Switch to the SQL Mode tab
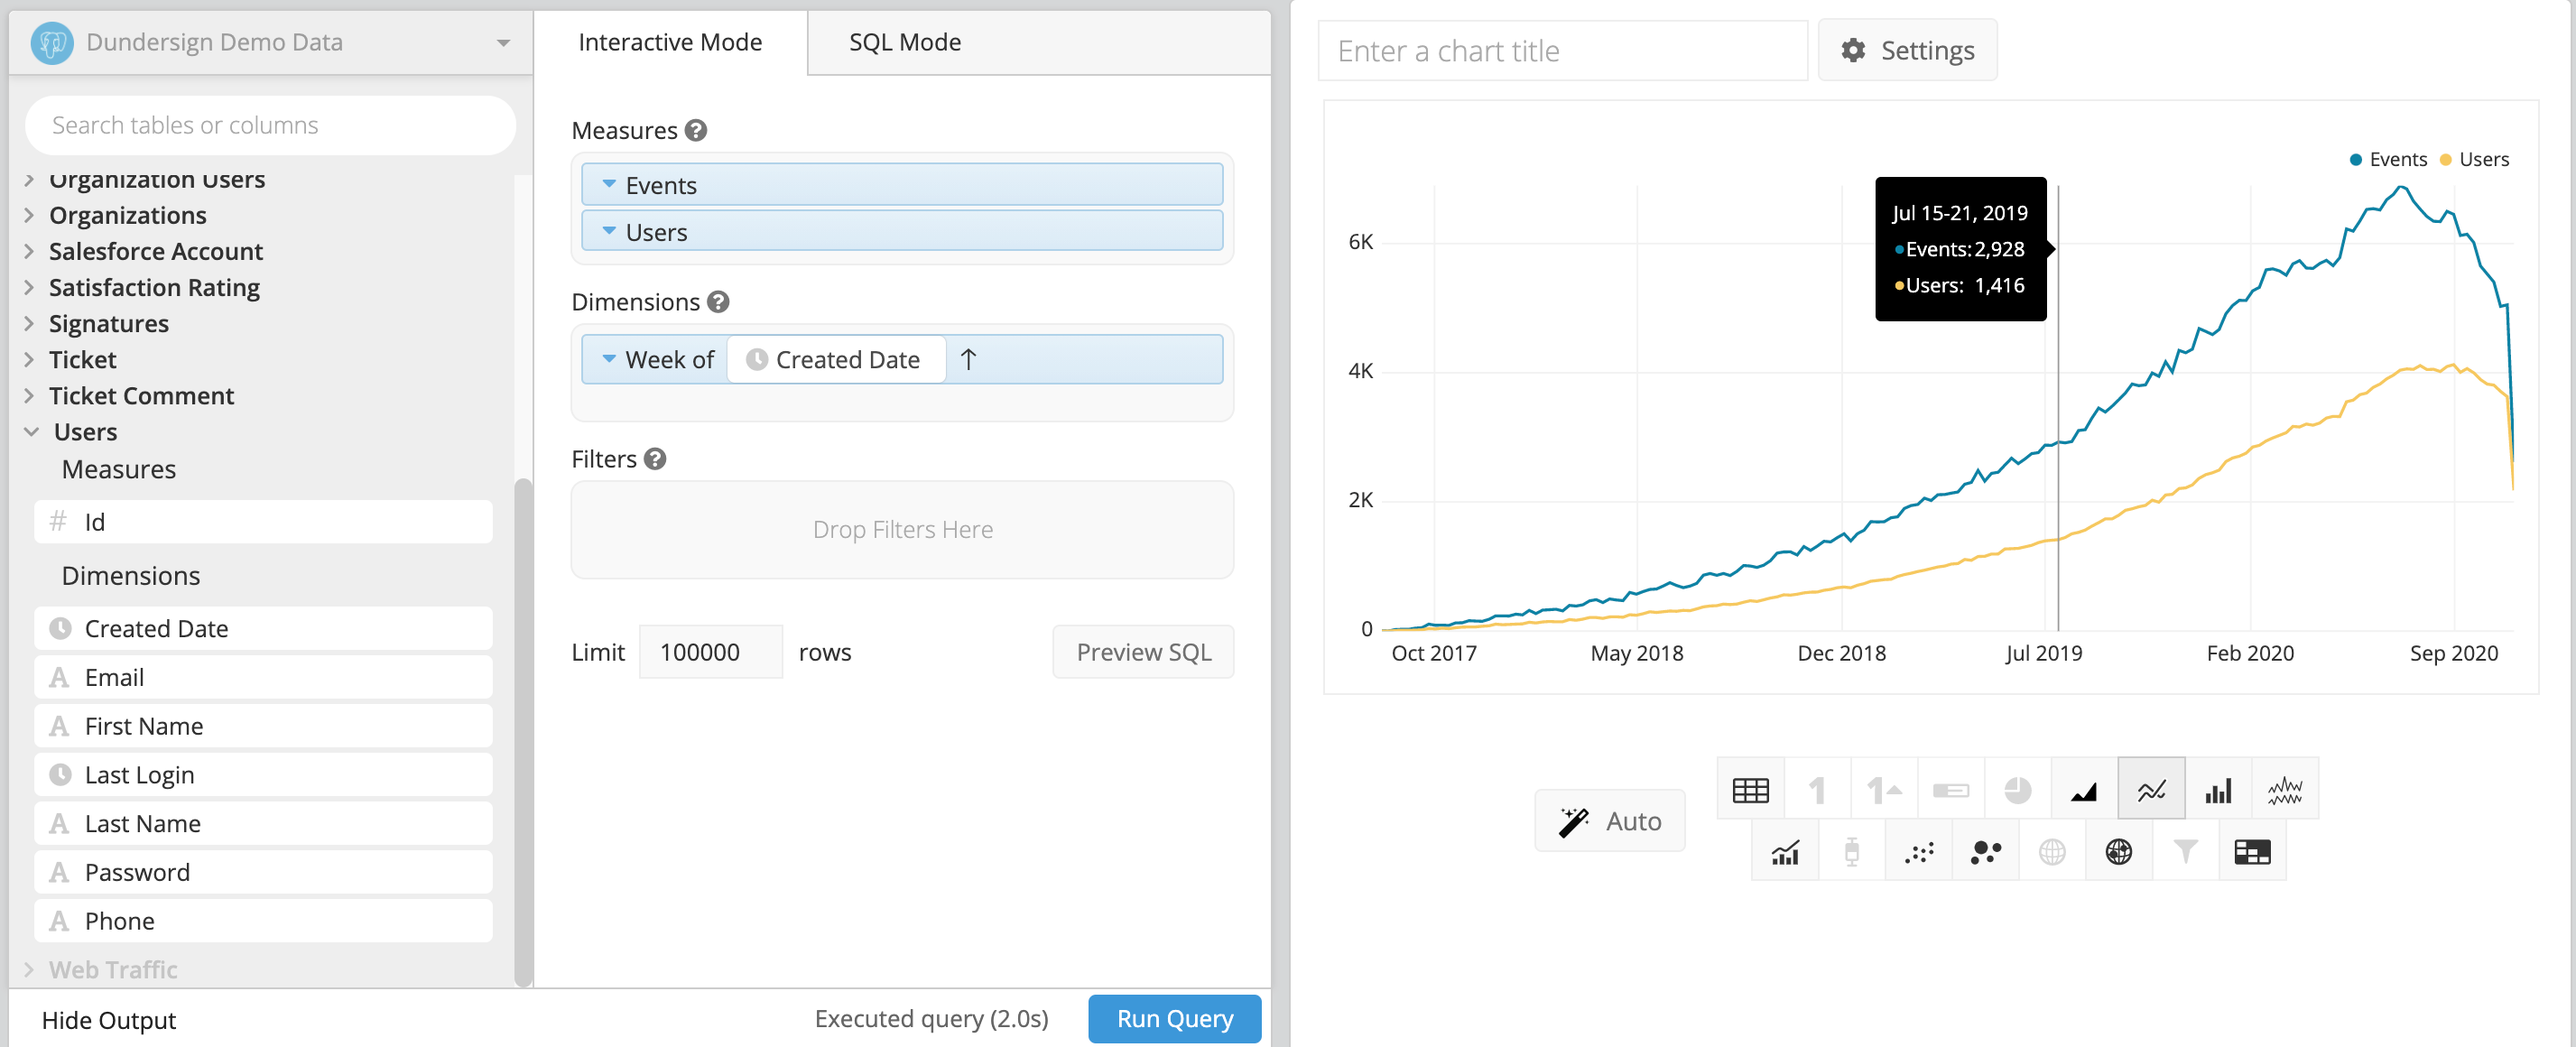 click(x=905, y=42)
